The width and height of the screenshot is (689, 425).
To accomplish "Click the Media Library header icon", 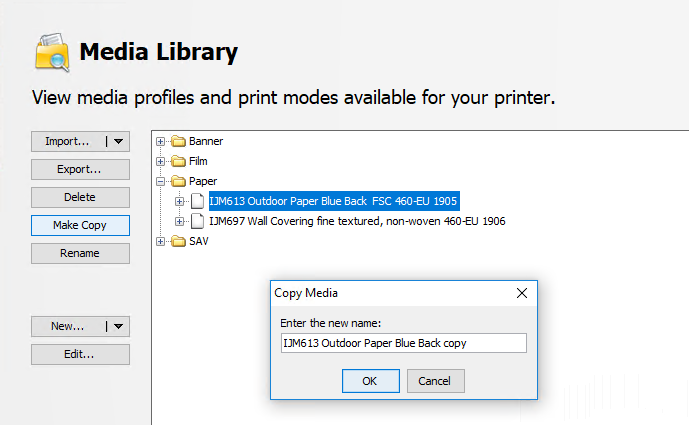I will [x=52, y=51].
